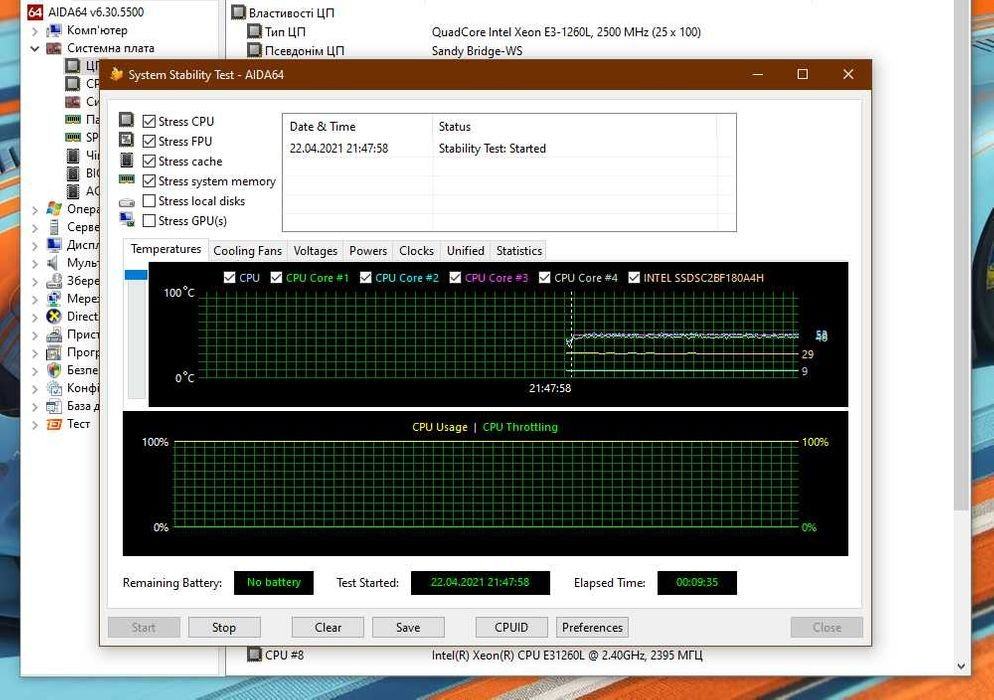
Task: Click the Властивості ЦП header icon
Action: coord(238,12)
